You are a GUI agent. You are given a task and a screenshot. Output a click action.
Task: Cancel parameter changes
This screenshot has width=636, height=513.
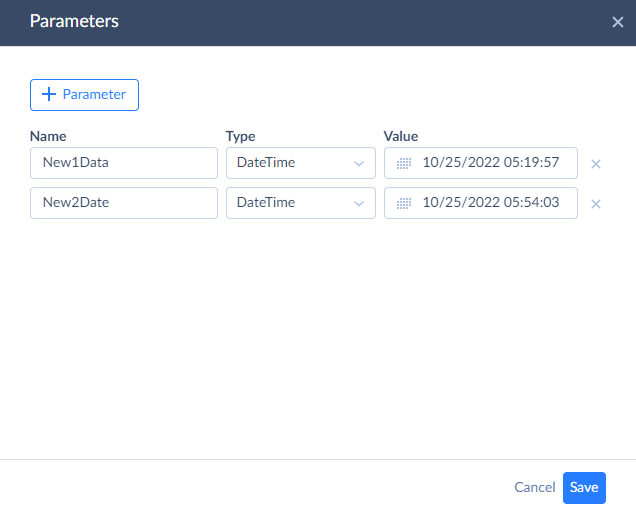535,487
